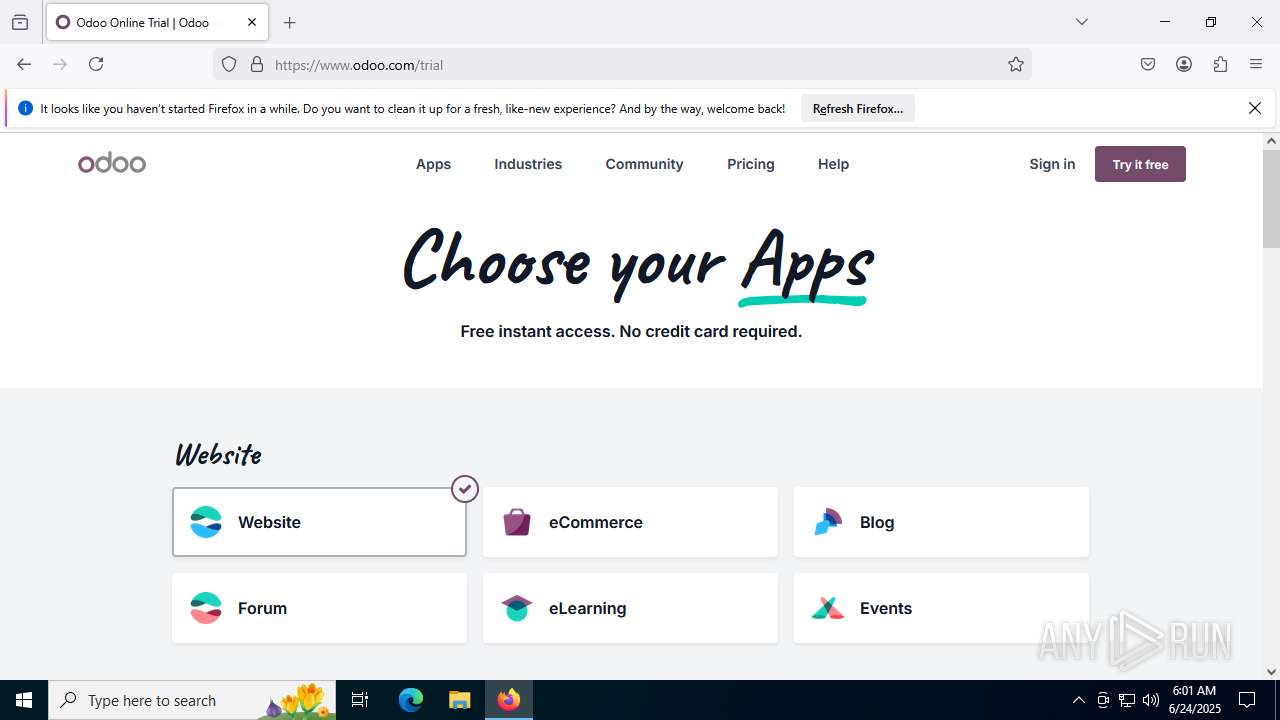Launch Microsoft Edge from taskbar
The height and width of the screenshot is (720, 1280).
click(x=411, y=700)
